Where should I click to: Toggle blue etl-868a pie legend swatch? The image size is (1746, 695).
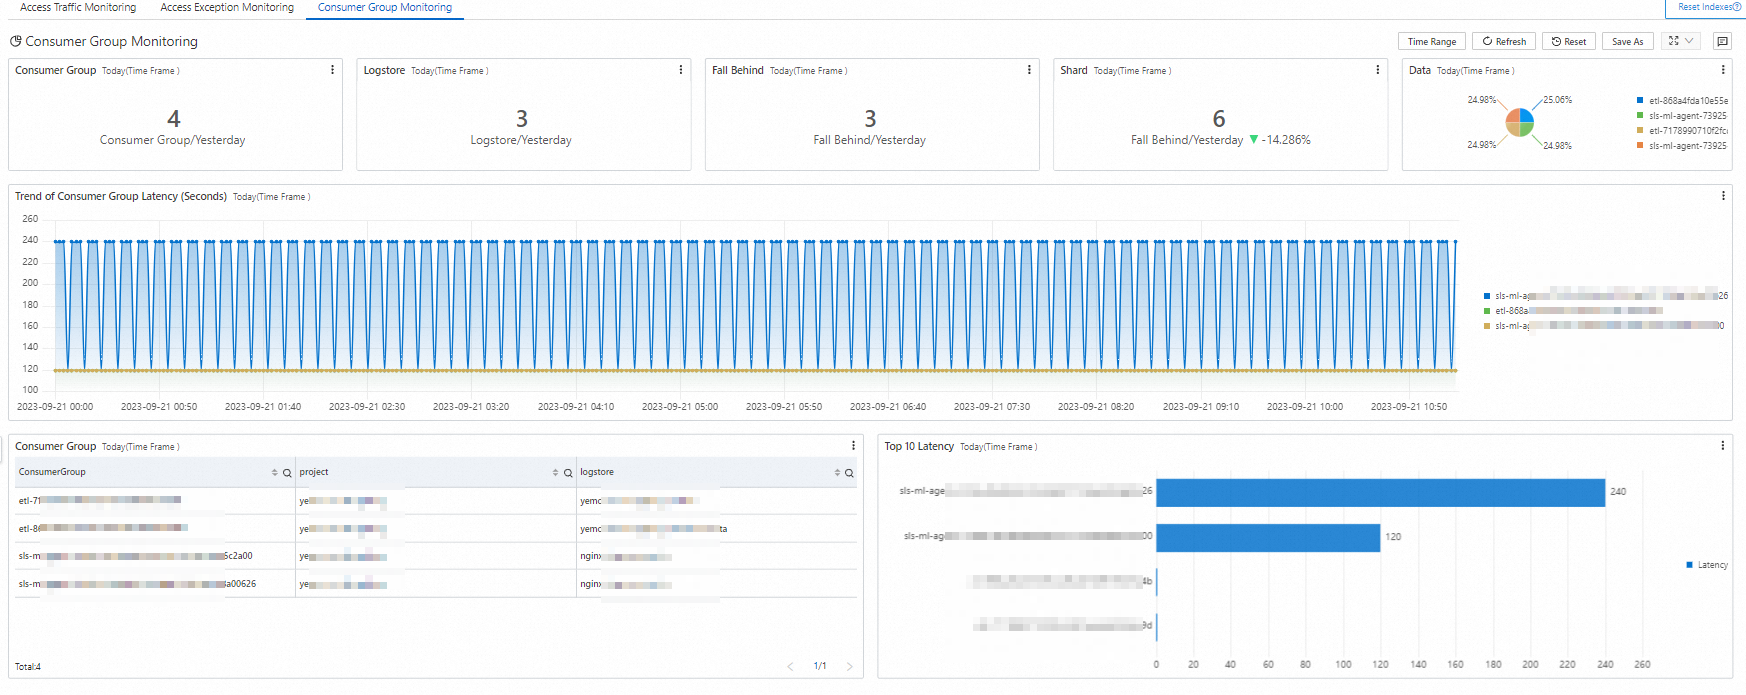[1640, 100]
